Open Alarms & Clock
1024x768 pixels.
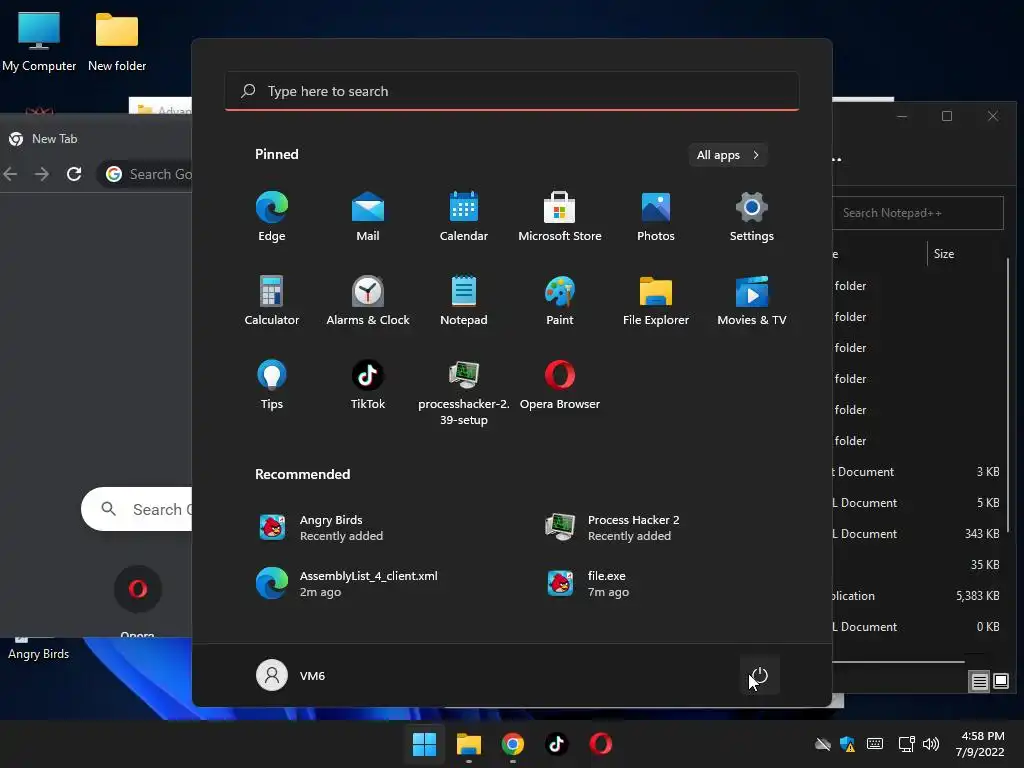pyautogui.click(x=368, y=300)
